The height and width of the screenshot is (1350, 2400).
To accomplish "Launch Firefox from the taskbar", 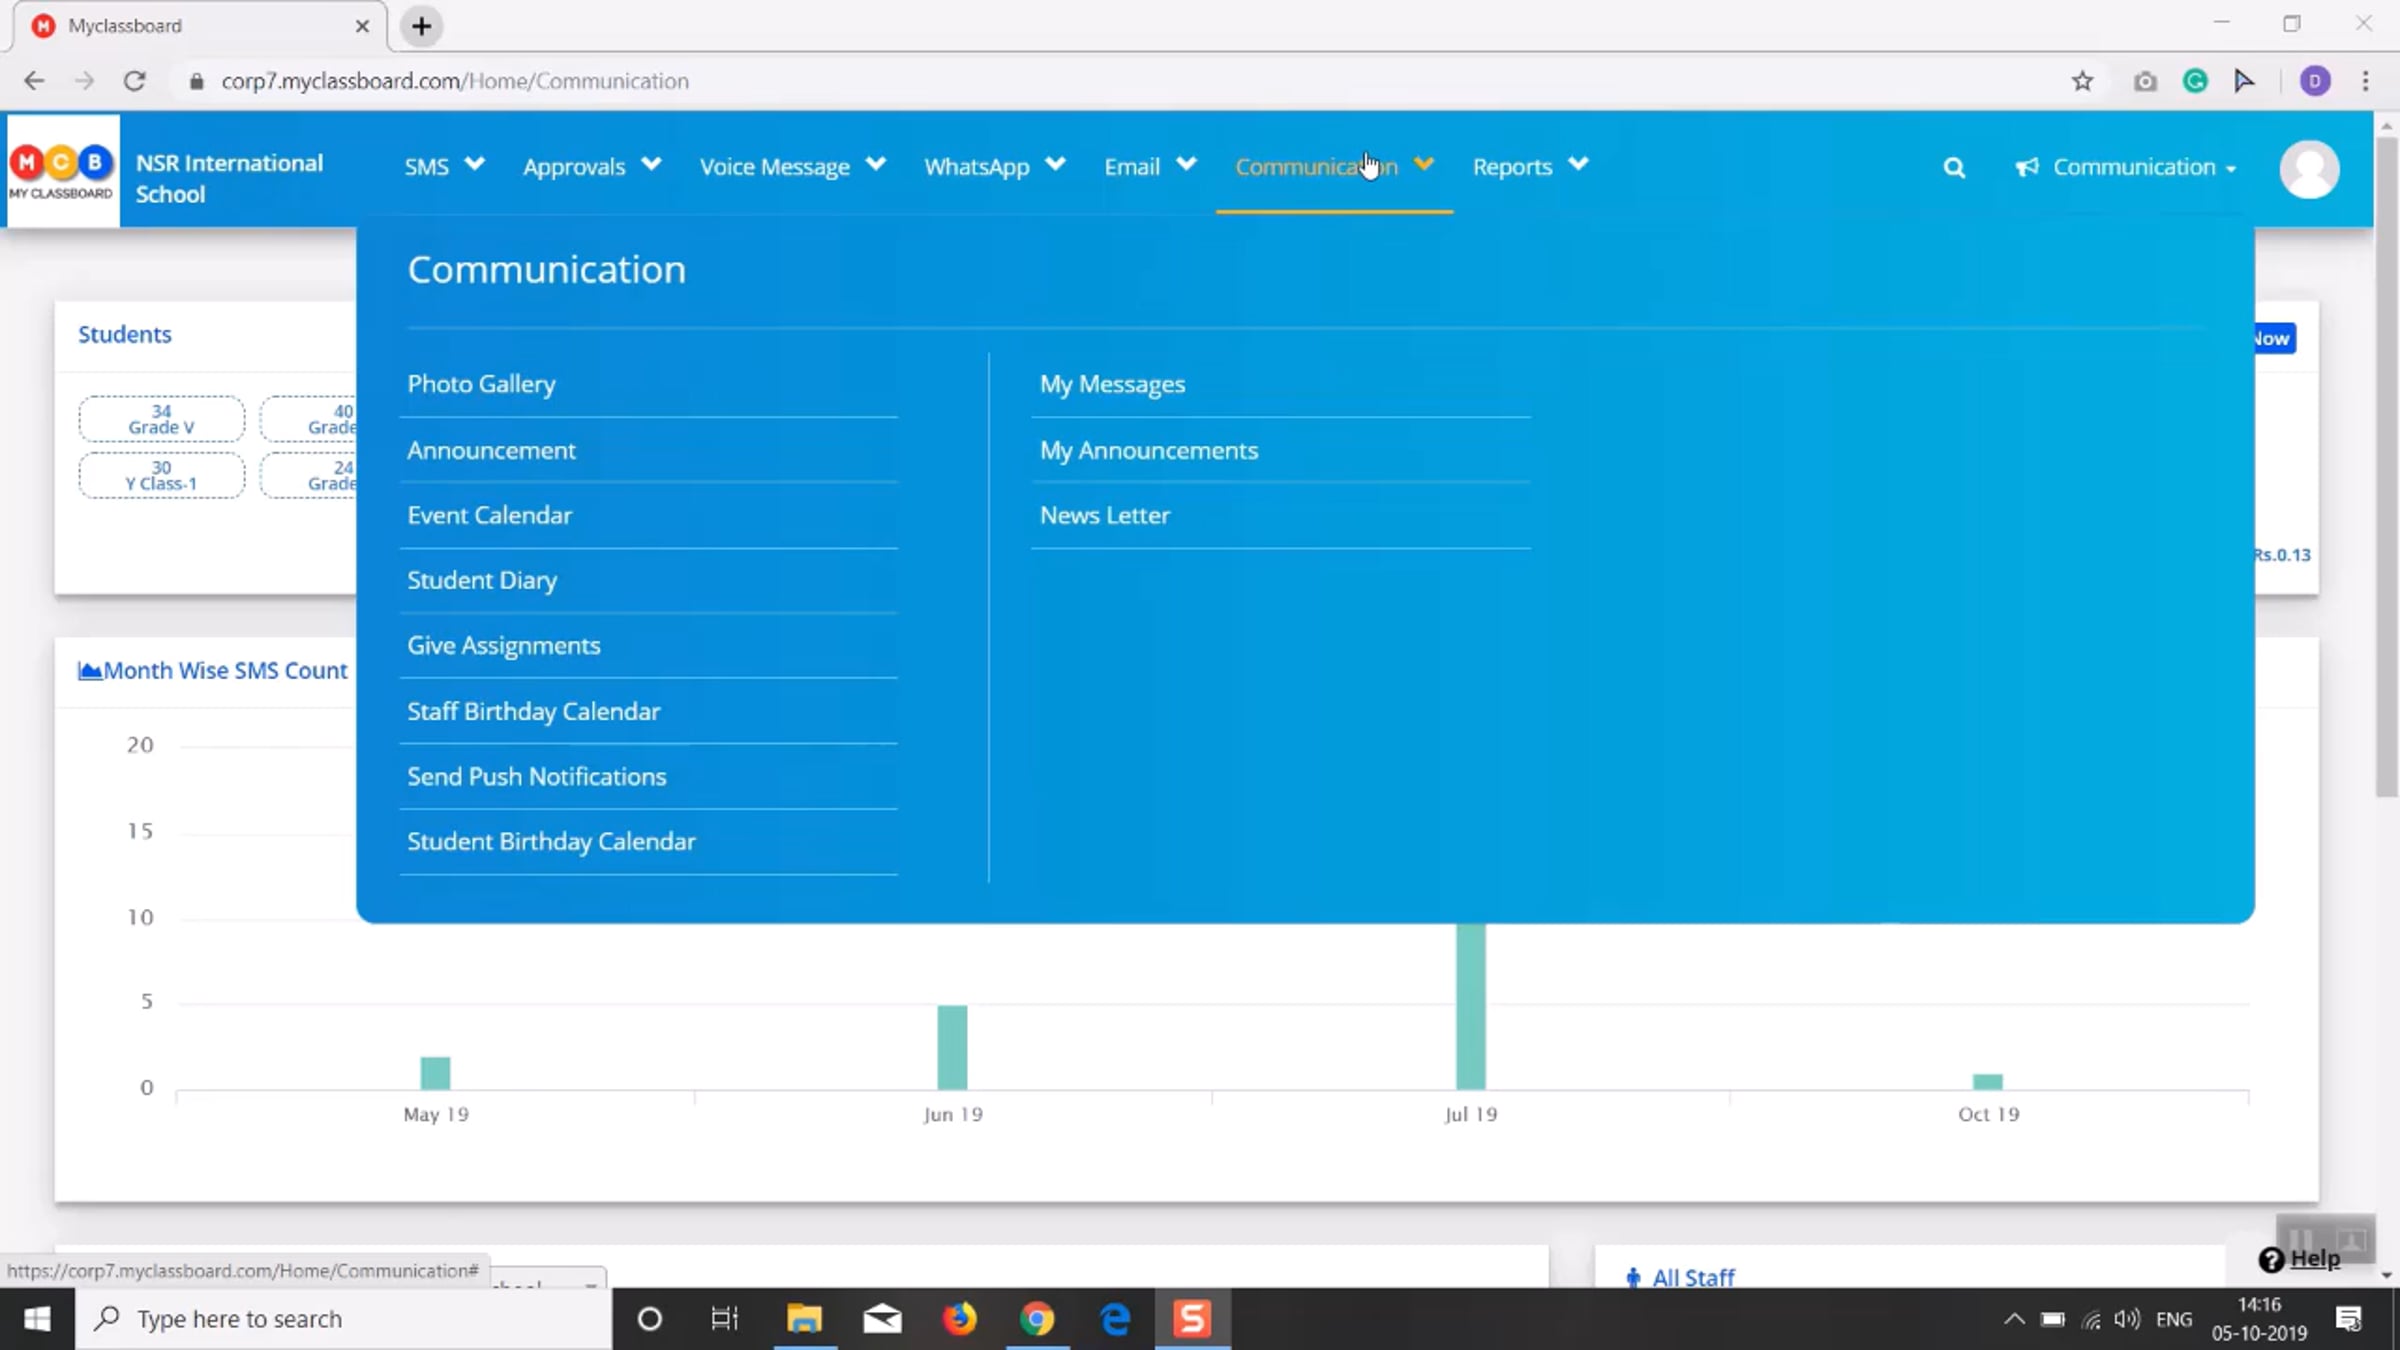I will point(960,1319).
